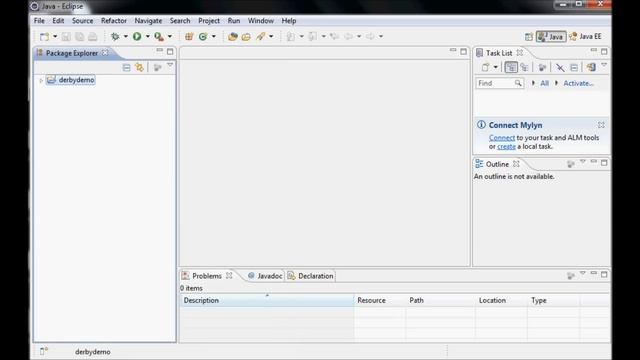The image size is (640, 360).
Task: Click the Type column header
Action: [553, 300]
